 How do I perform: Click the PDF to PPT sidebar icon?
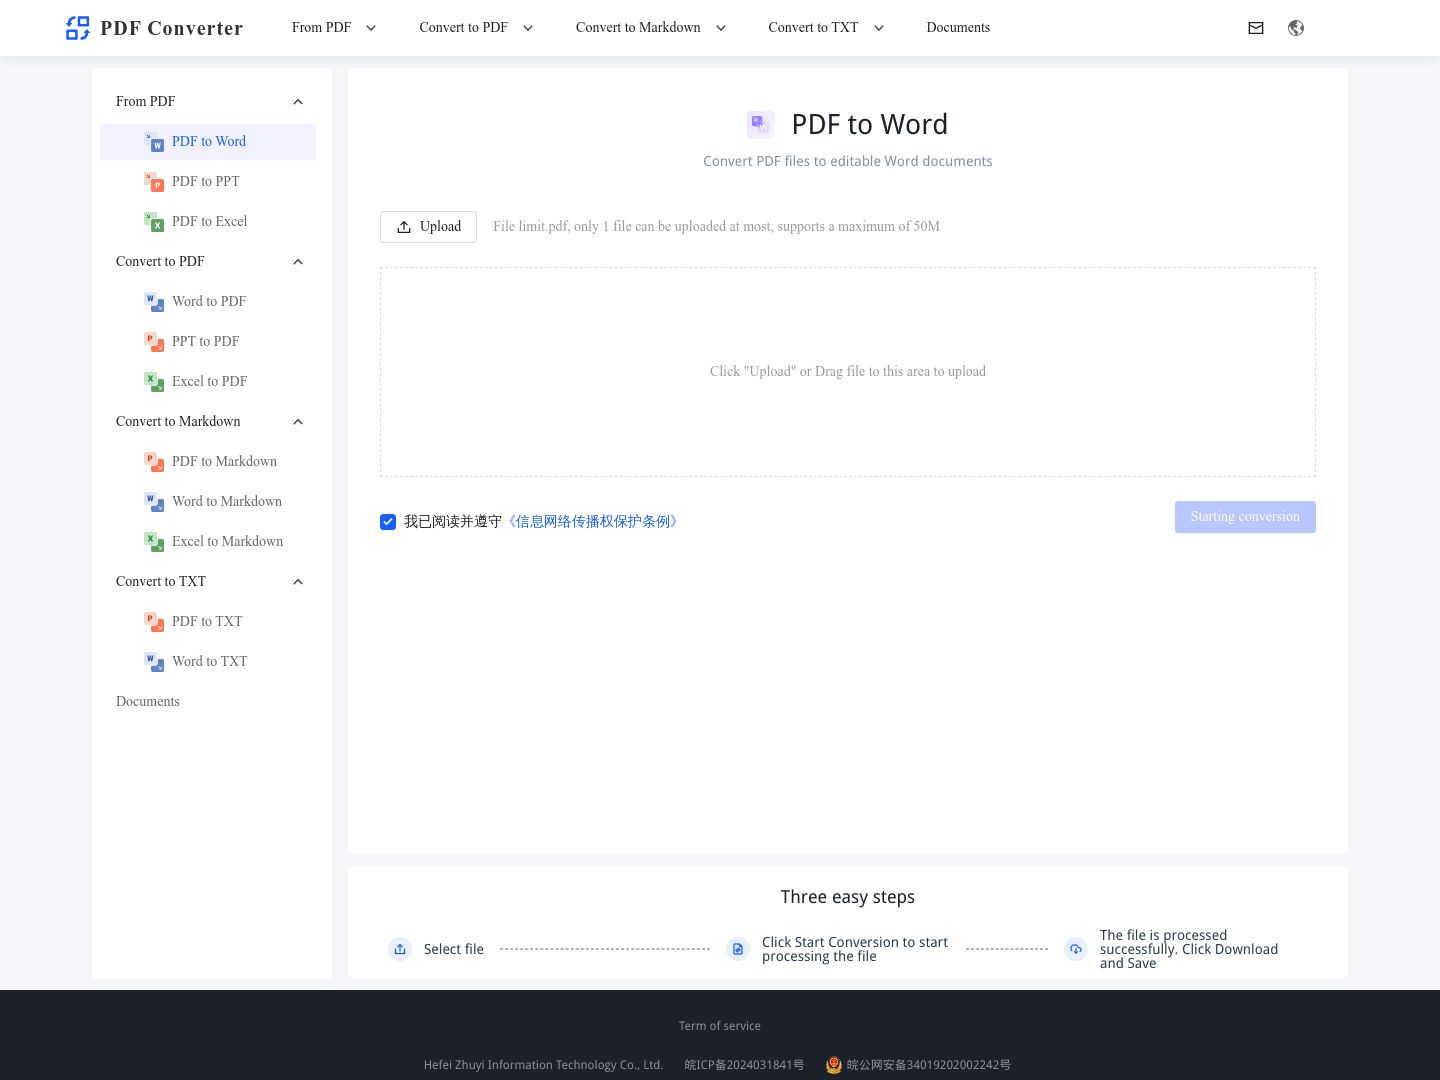(x=154, y=182)
